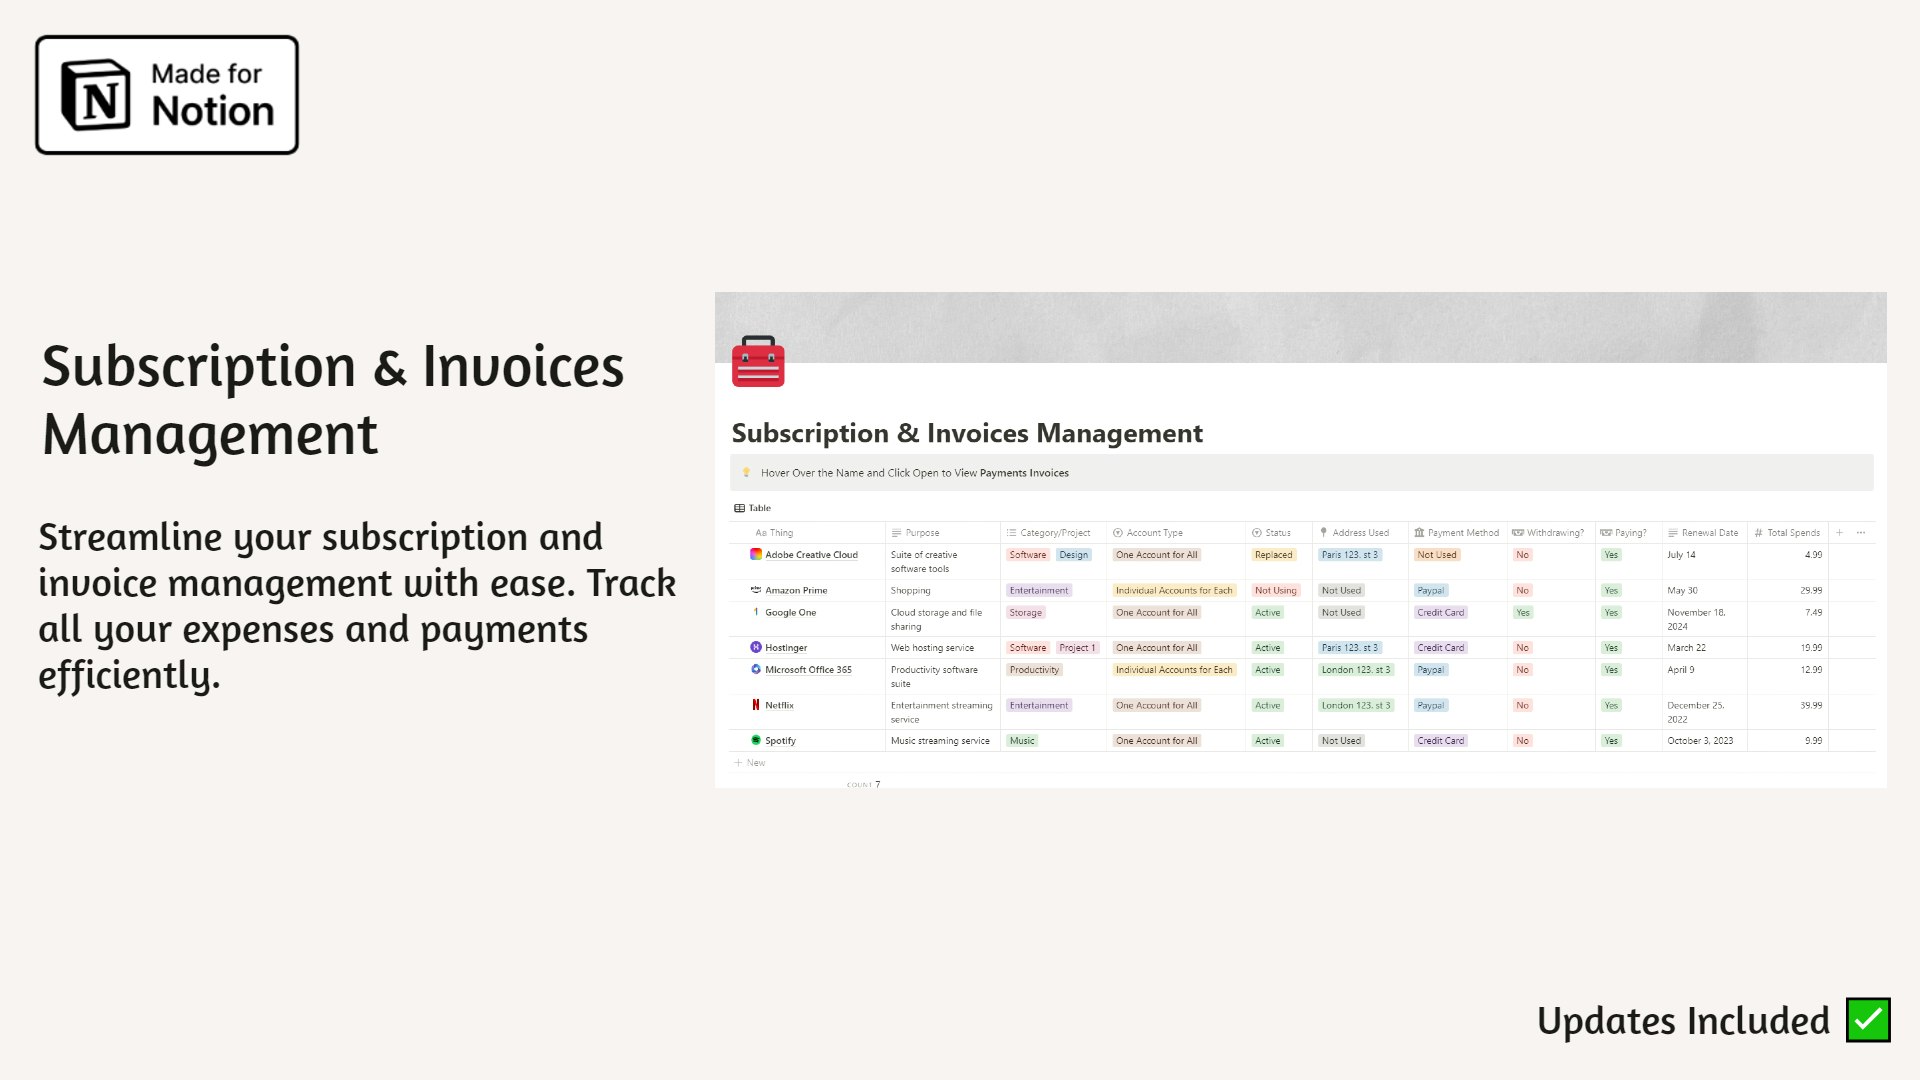This screenshot has width=1920, height=1080.
Task: Open the Spotify page link
Action: (780, 741)
